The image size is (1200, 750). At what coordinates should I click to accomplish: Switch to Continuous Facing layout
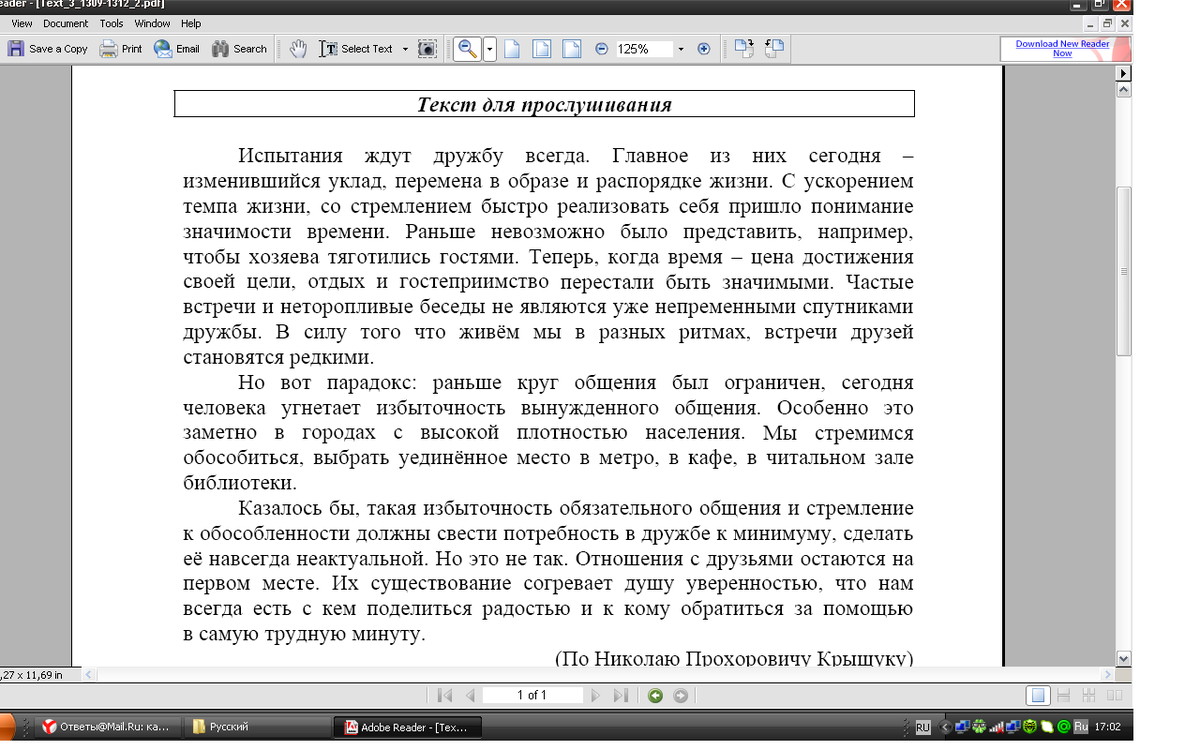click(x=1088, y=695)
